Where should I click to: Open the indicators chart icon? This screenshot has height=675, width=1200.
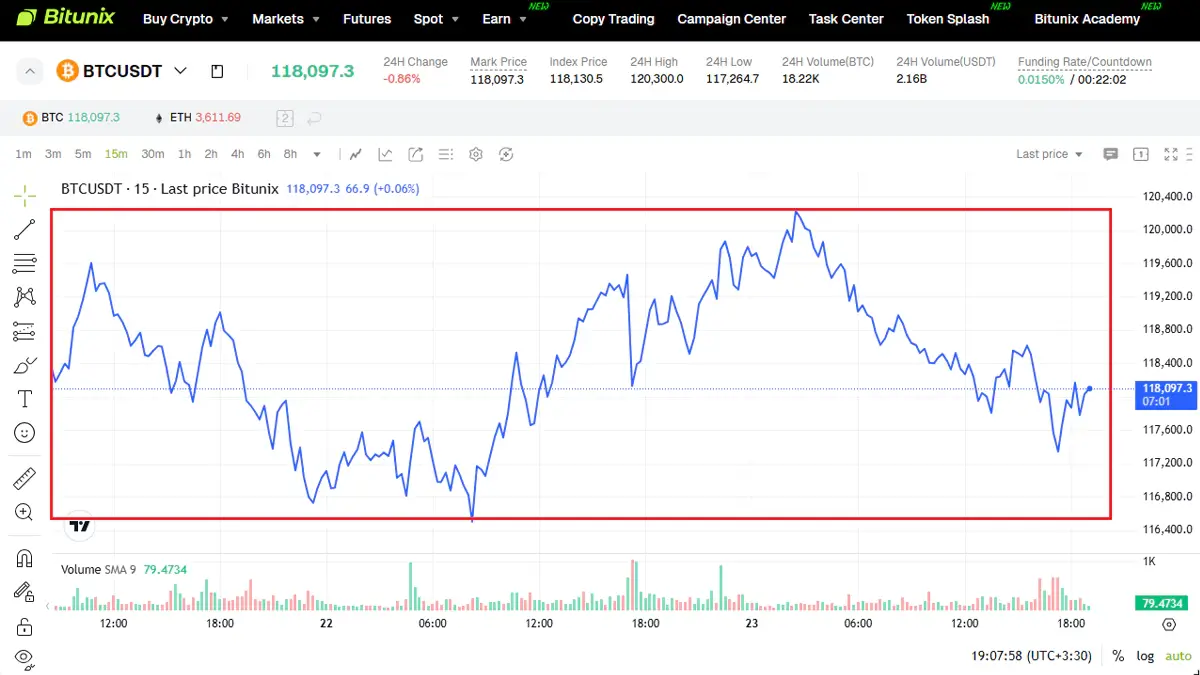385,154
